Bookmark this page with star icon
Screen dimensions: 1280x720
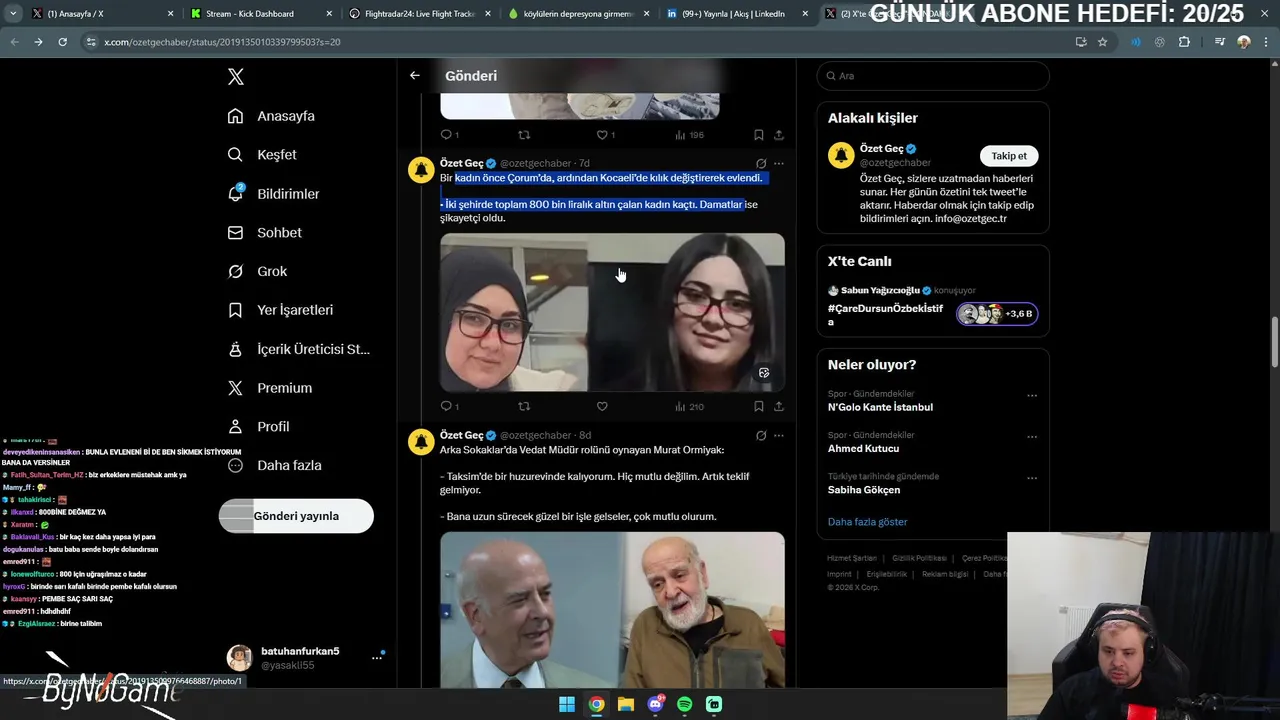pos(1102,42)
